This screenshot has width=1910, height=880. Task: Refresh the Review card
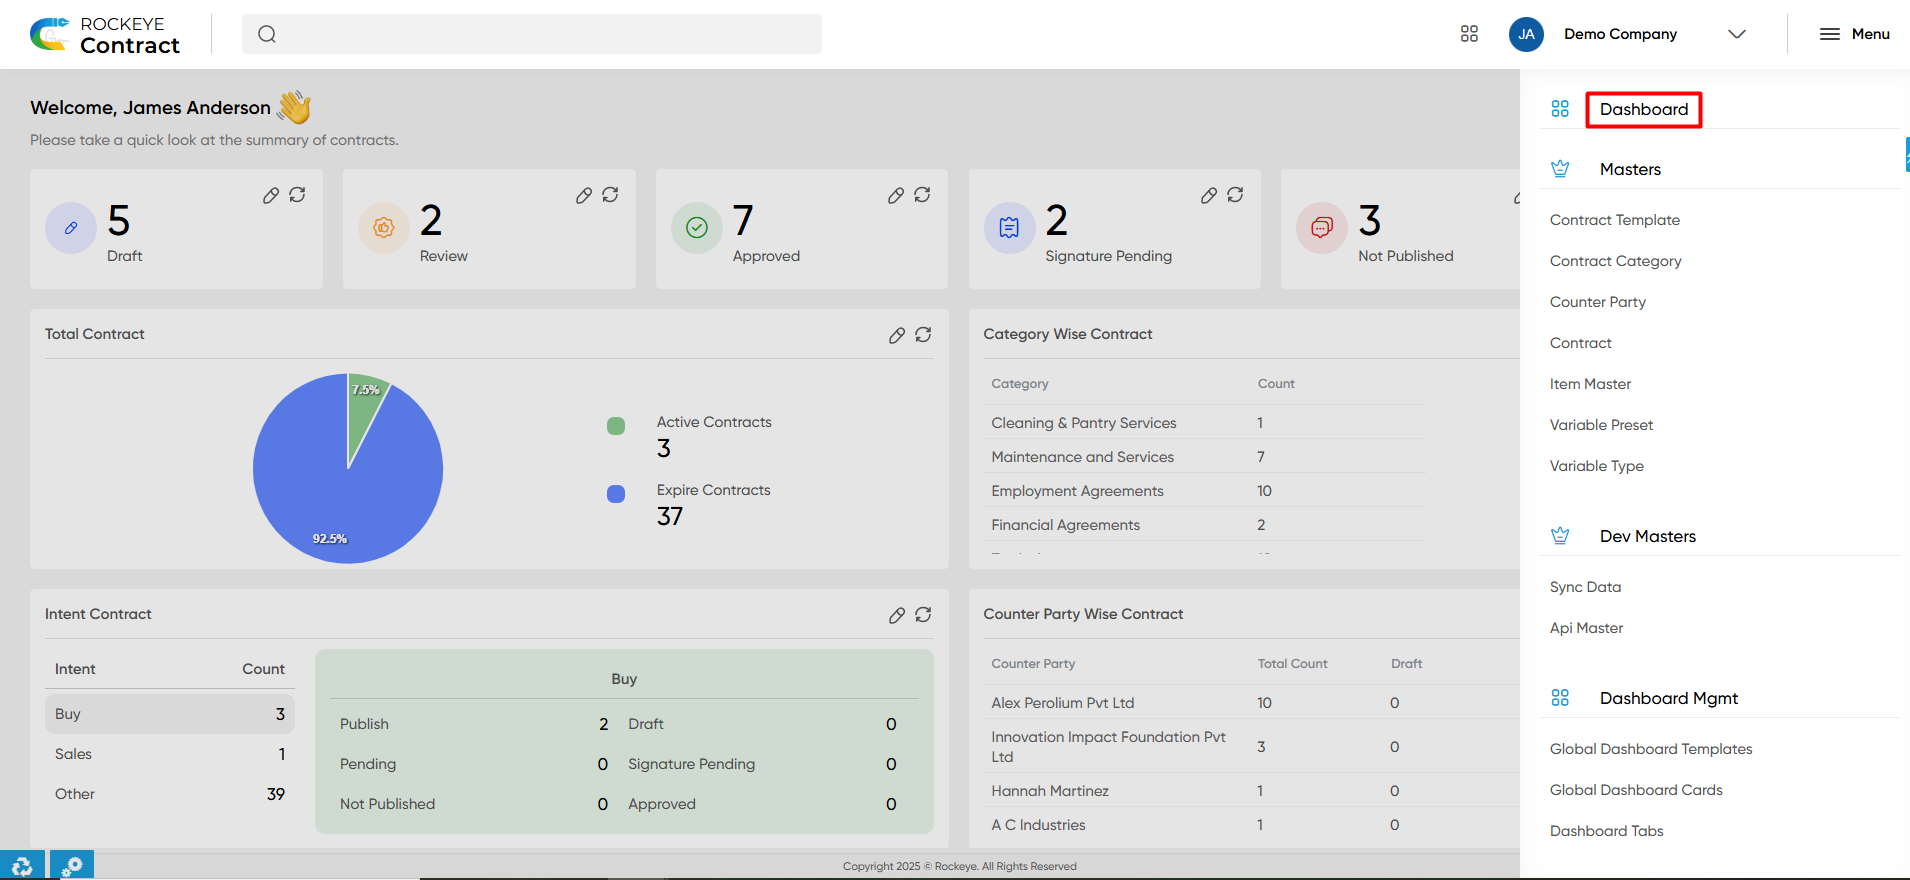[610, 195]
